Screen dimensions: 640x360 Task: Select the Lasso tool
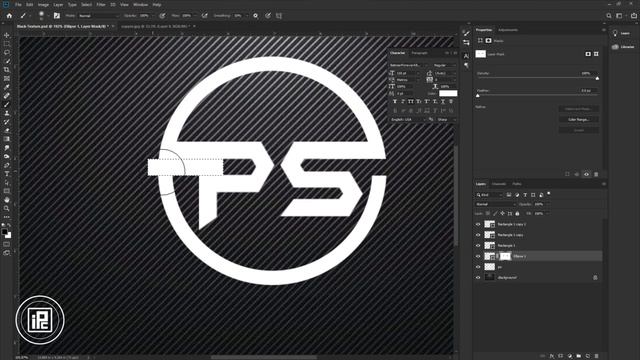[x=7, y=52]
